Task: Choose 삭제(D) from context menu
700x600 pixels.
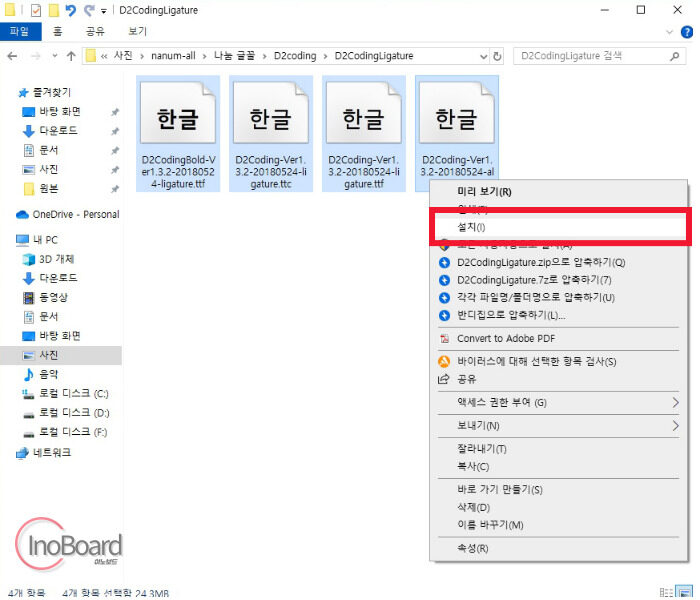Action: (558, 508)
